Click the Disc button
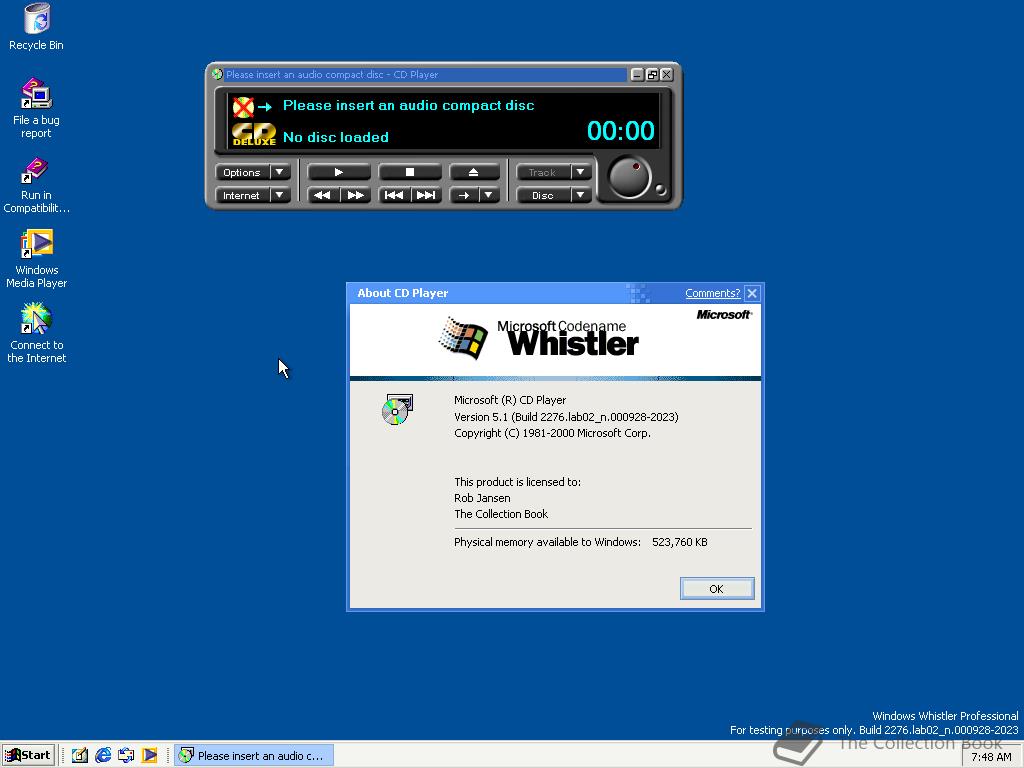The image size is (1024, 768). pyautogui.click(x=542, y=195)
